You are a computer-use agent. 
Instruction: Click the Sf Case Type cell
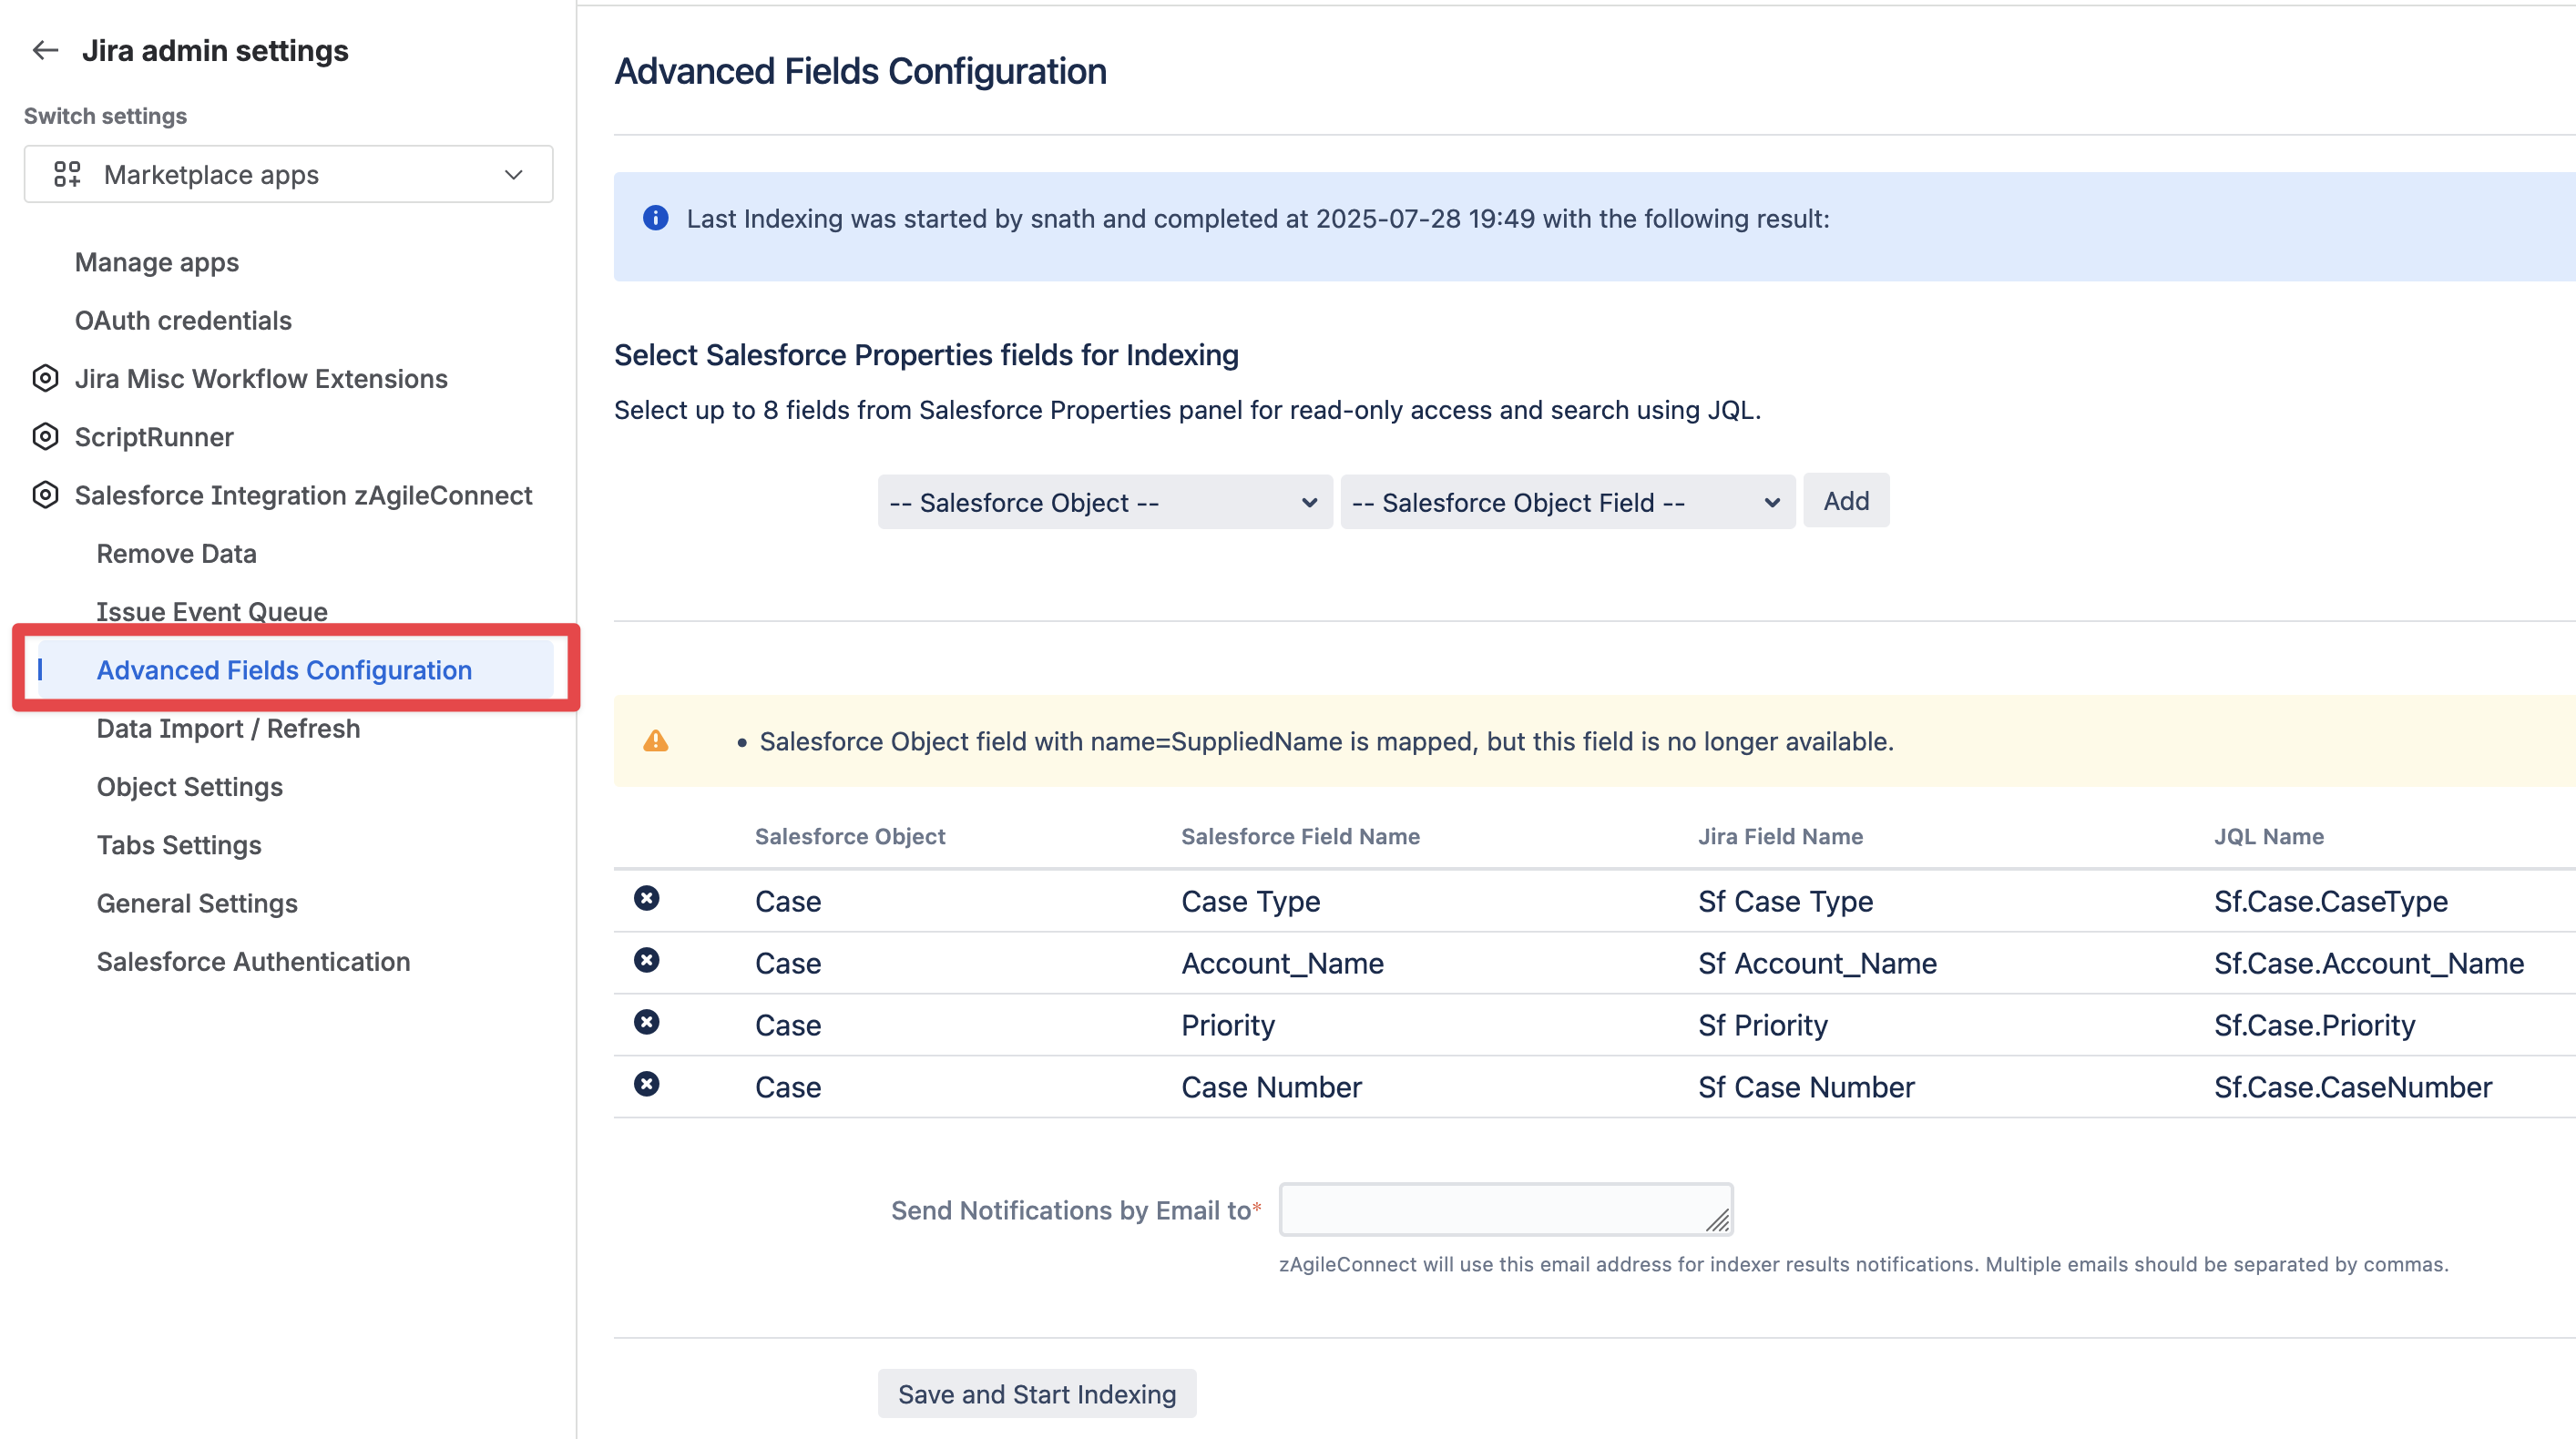click(1785, 901)
